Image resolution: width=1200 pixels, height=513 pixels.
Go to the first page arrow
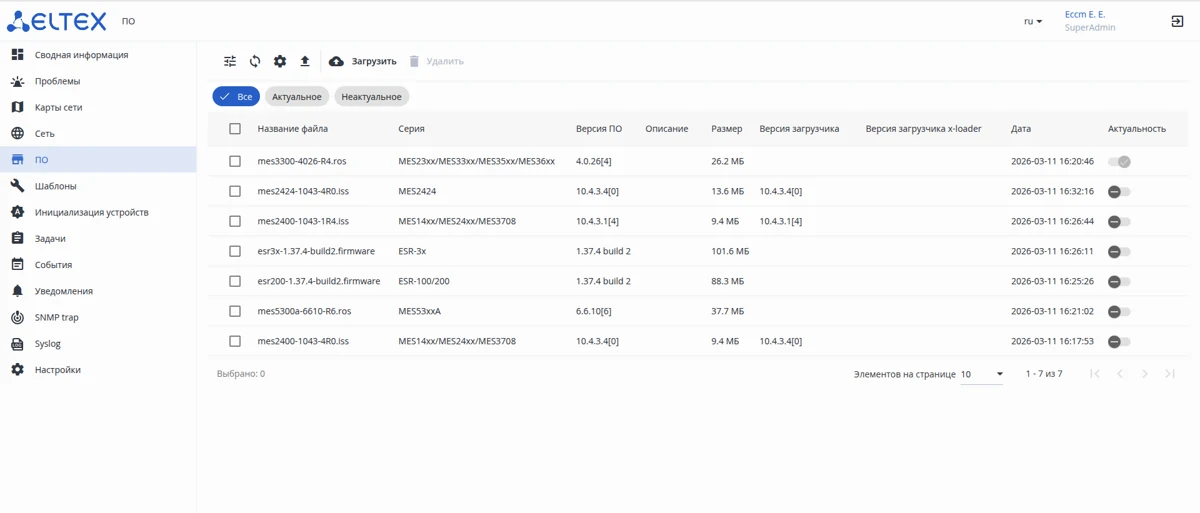pyautogui.click(x=1095, y=374)
